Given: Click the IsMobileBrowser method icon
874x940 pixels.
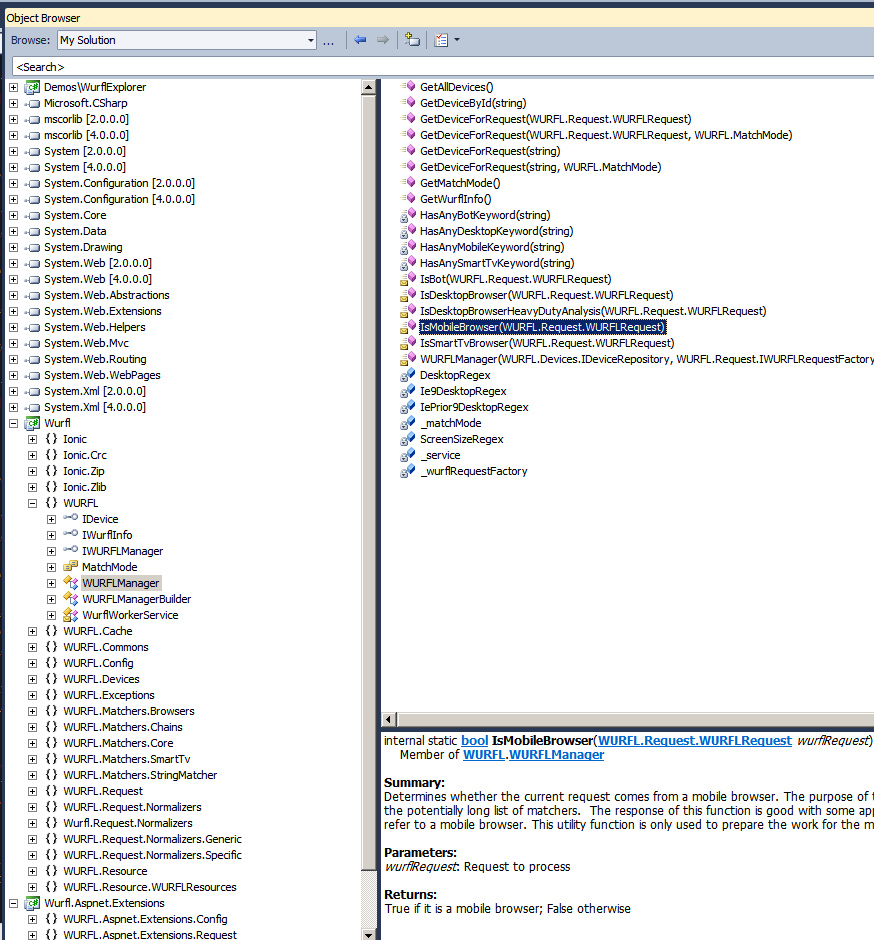Looking at the screenshot, I should pyautogui.click(x=408, y=327).
